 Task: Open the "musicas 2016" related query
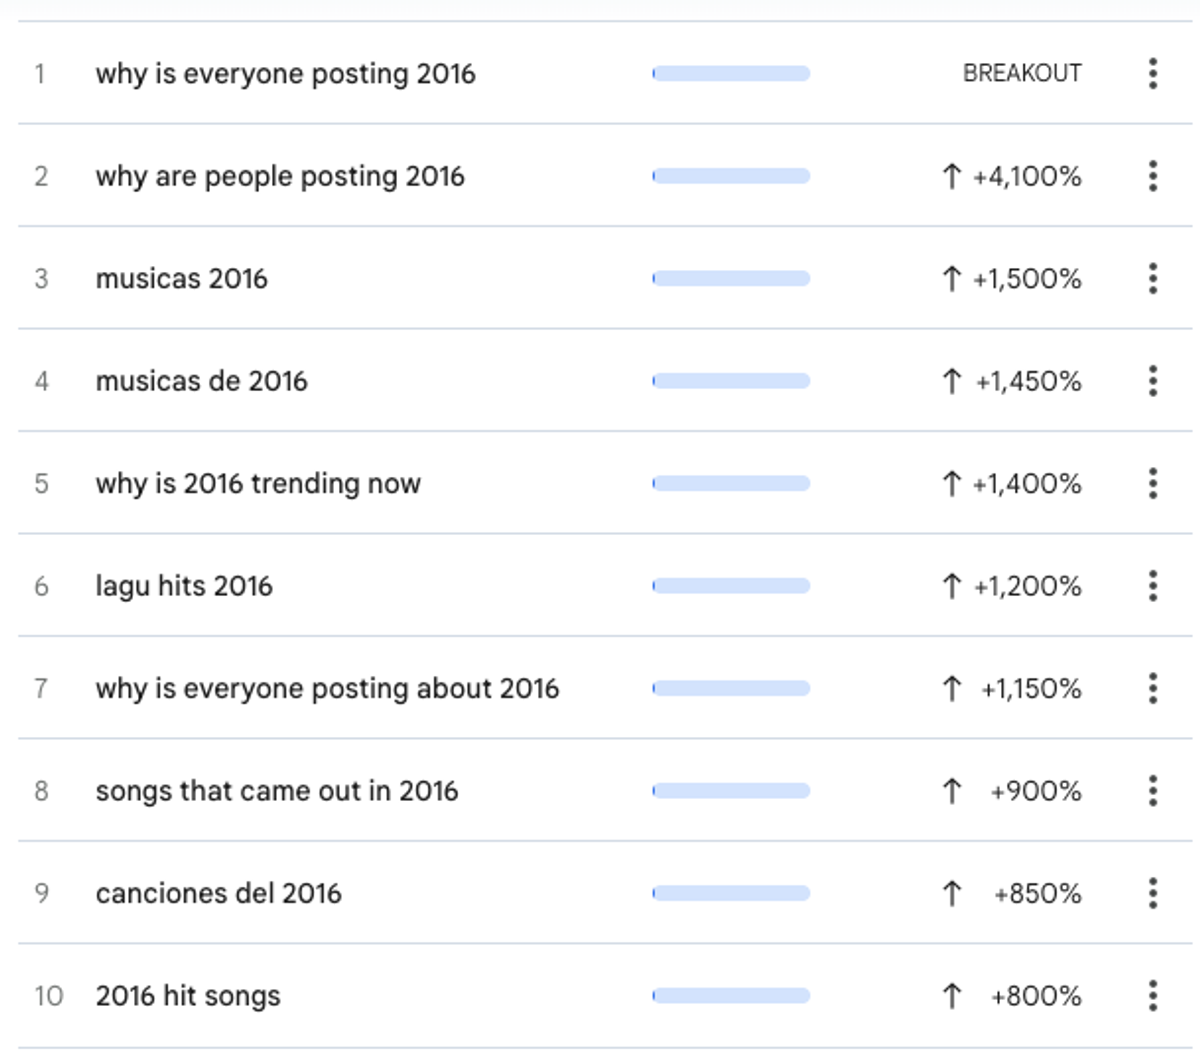pyautogui.click(x=181, y=278)
